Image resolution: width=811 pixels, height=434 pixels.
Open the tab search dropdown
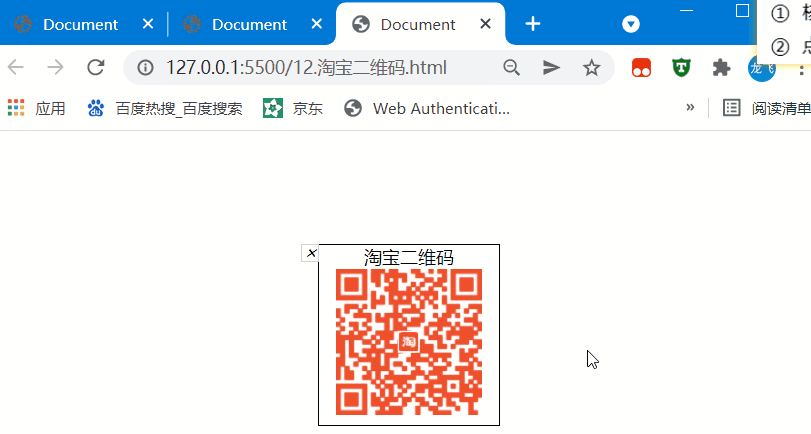630,24
